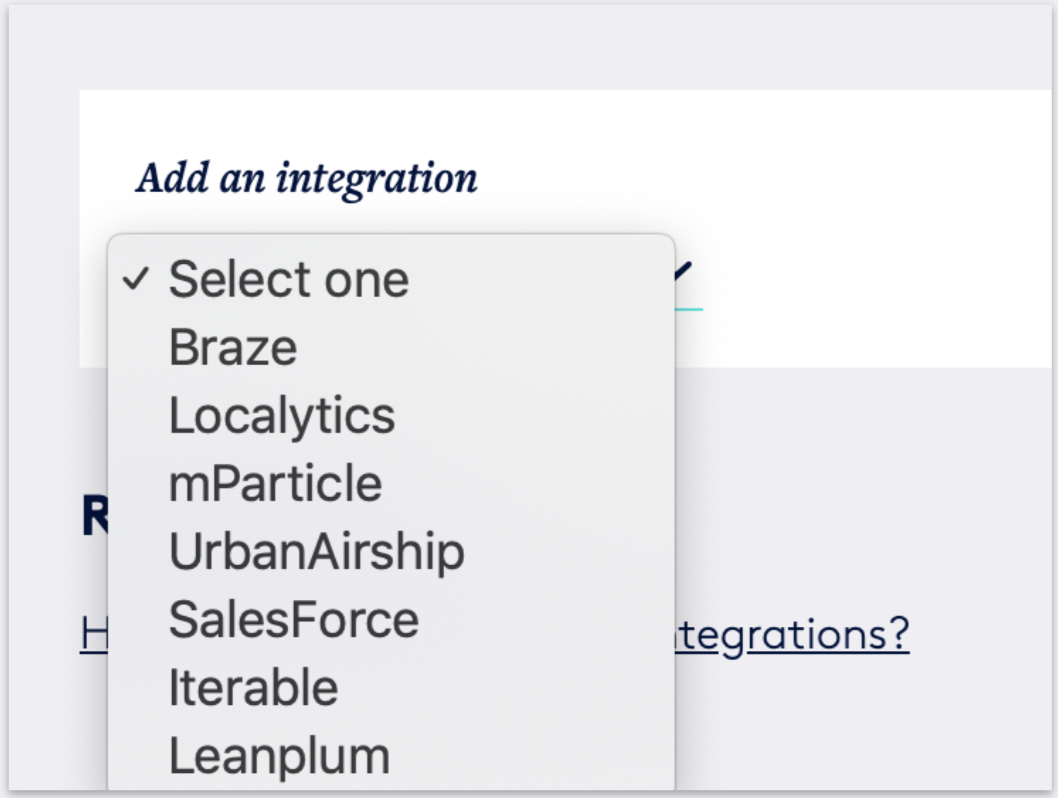Click blank dropdown space right of Leanplum
Screen dimensions: 1058x798
pyautogui.click(x=540, y=755)
